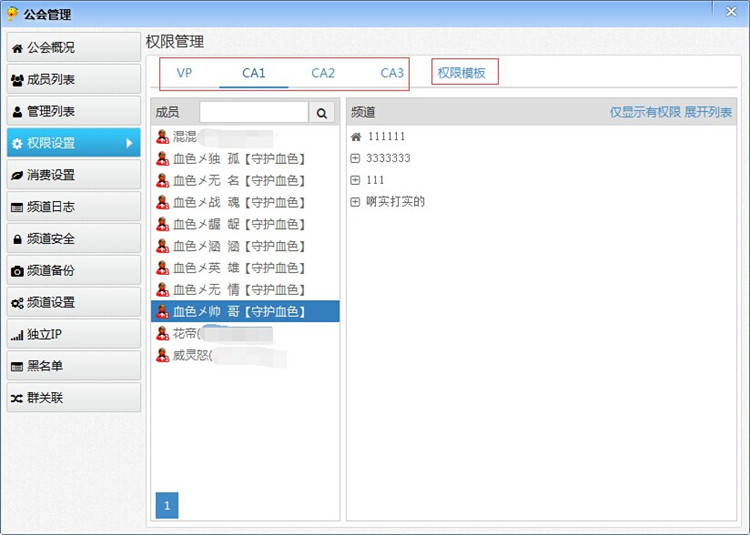The image size is (750, 535).
Task: Go to 管理列表 section
Action: pyautogui.click(x=74, y=111)
